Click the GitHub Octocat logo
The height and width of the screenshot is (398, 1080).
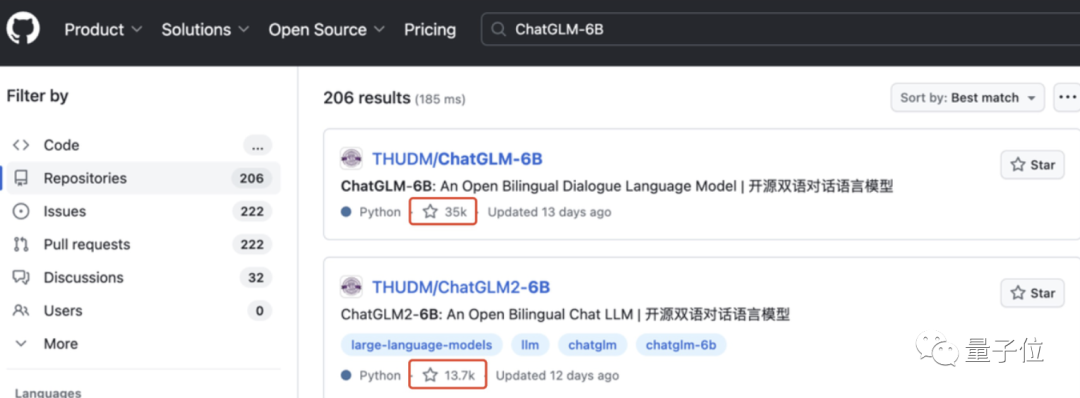click(23, 30)
